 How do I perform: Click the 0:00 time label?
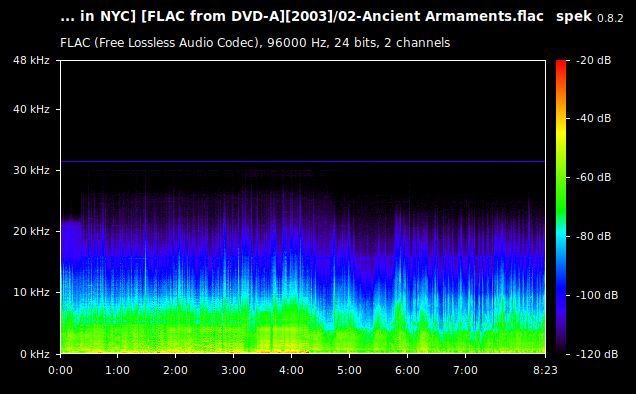click(x=60, y=370)
